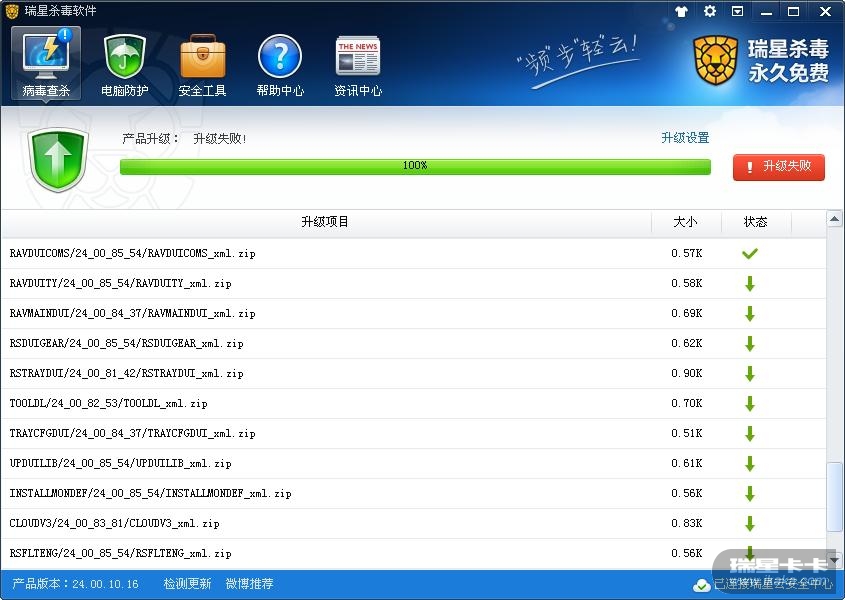
Task: Minimize the 瑞星杀毒软件 window
Action: coord(766,11)
